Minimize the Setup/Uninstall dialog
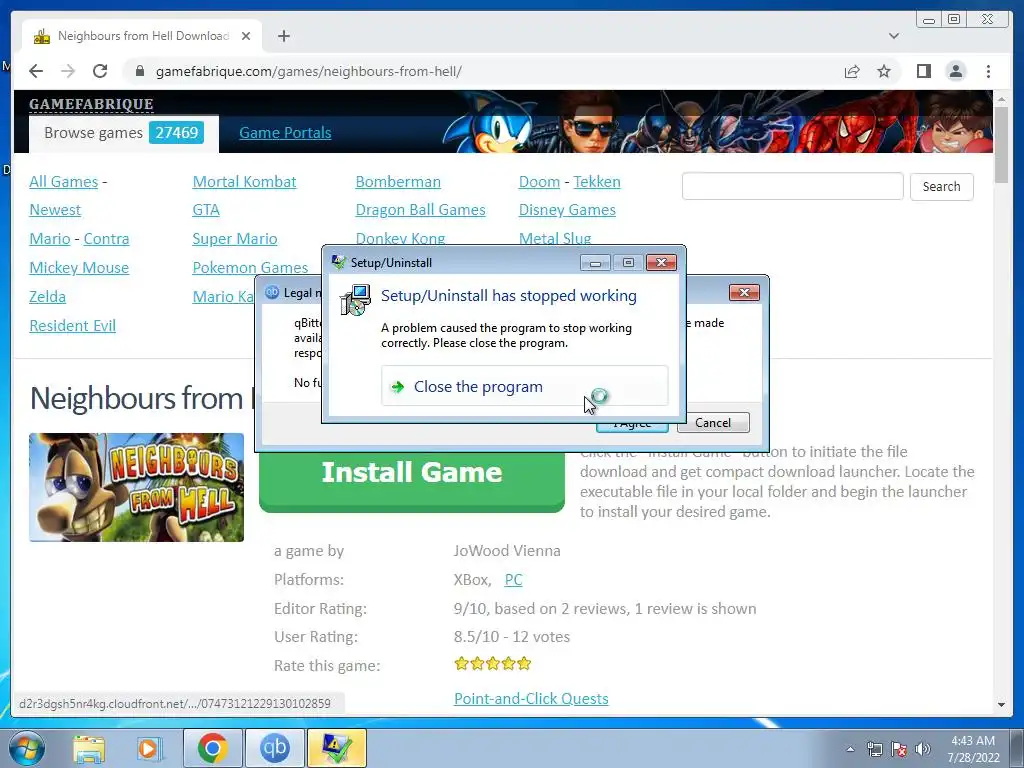 (x=595, y=263)
